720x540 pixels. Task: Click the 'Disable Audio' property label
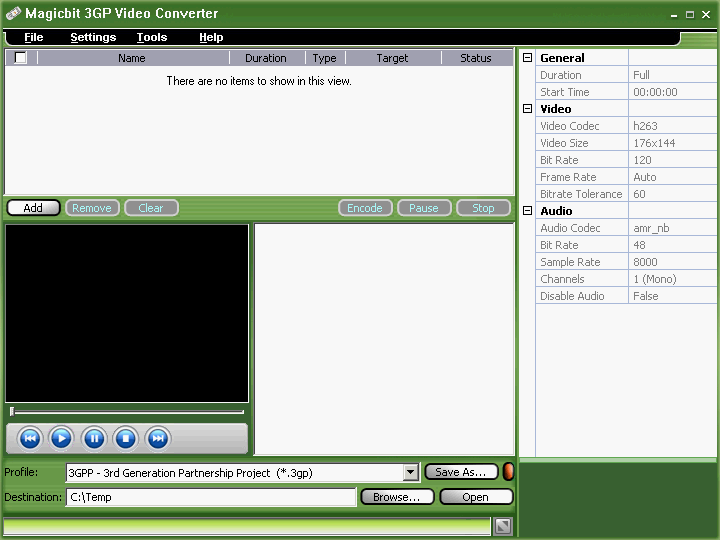click(x=572, y=296)
